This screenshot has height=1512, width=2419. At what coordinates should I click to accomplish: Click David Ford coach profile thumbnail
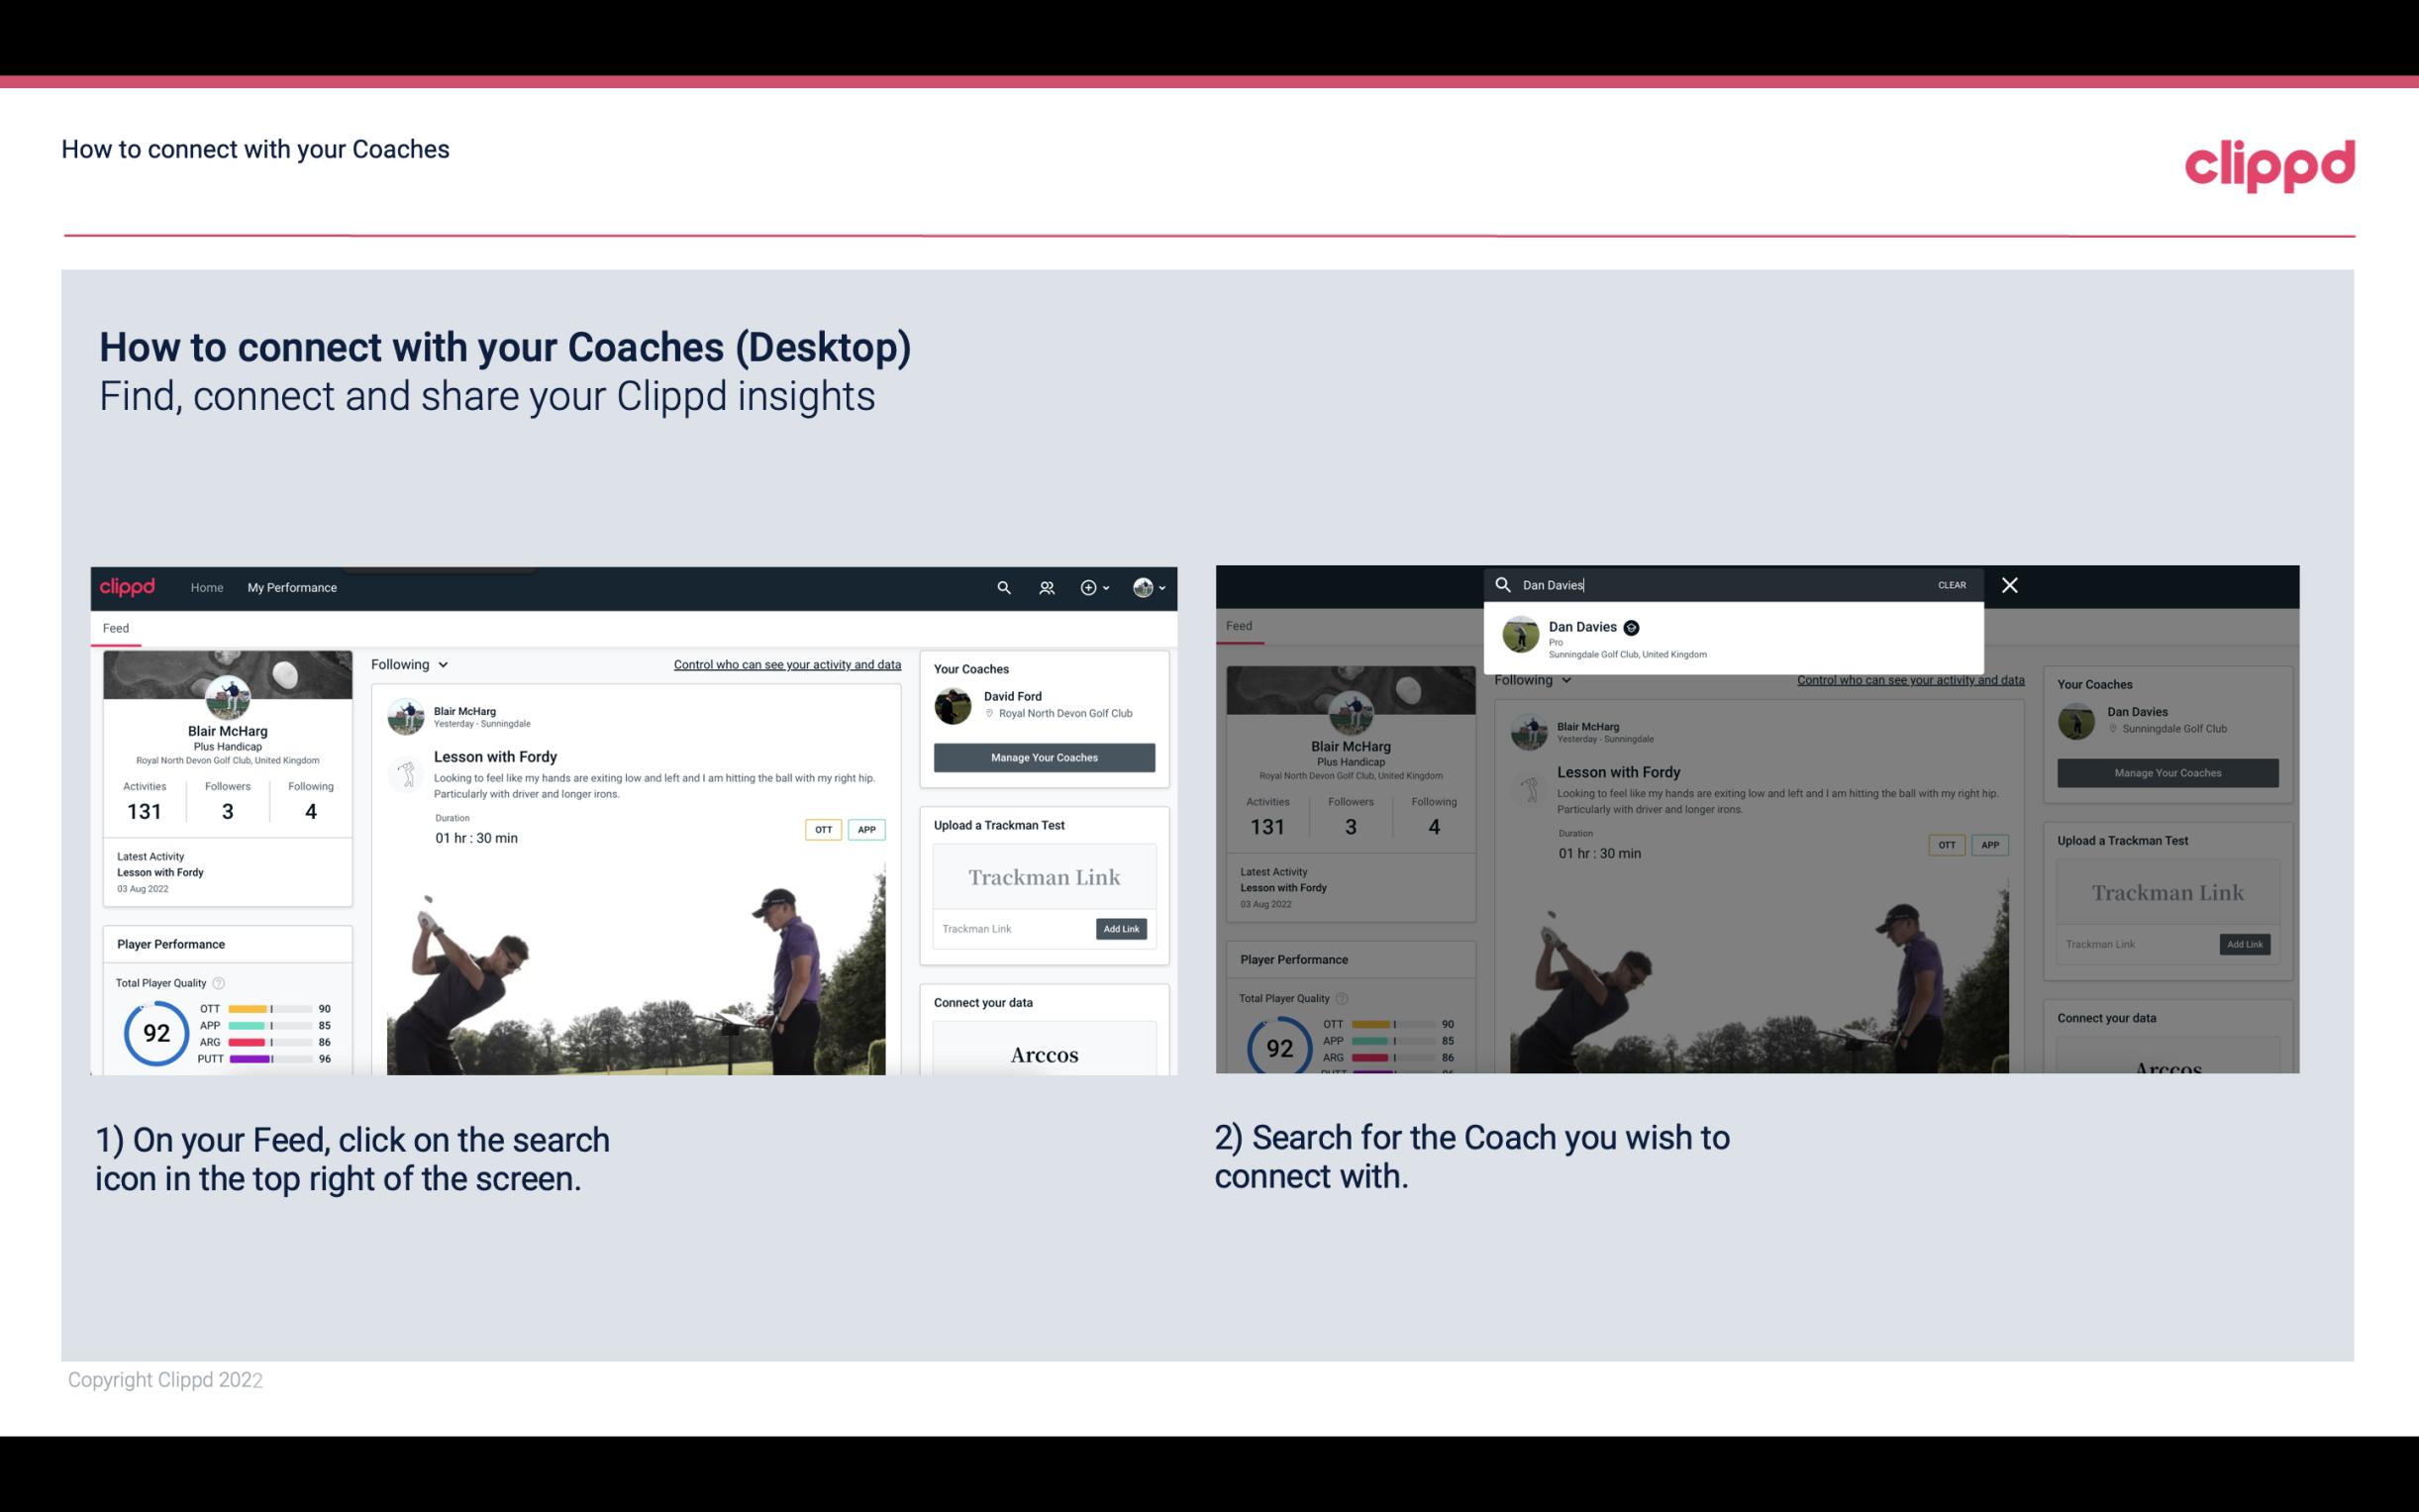(x=955, y=704)
